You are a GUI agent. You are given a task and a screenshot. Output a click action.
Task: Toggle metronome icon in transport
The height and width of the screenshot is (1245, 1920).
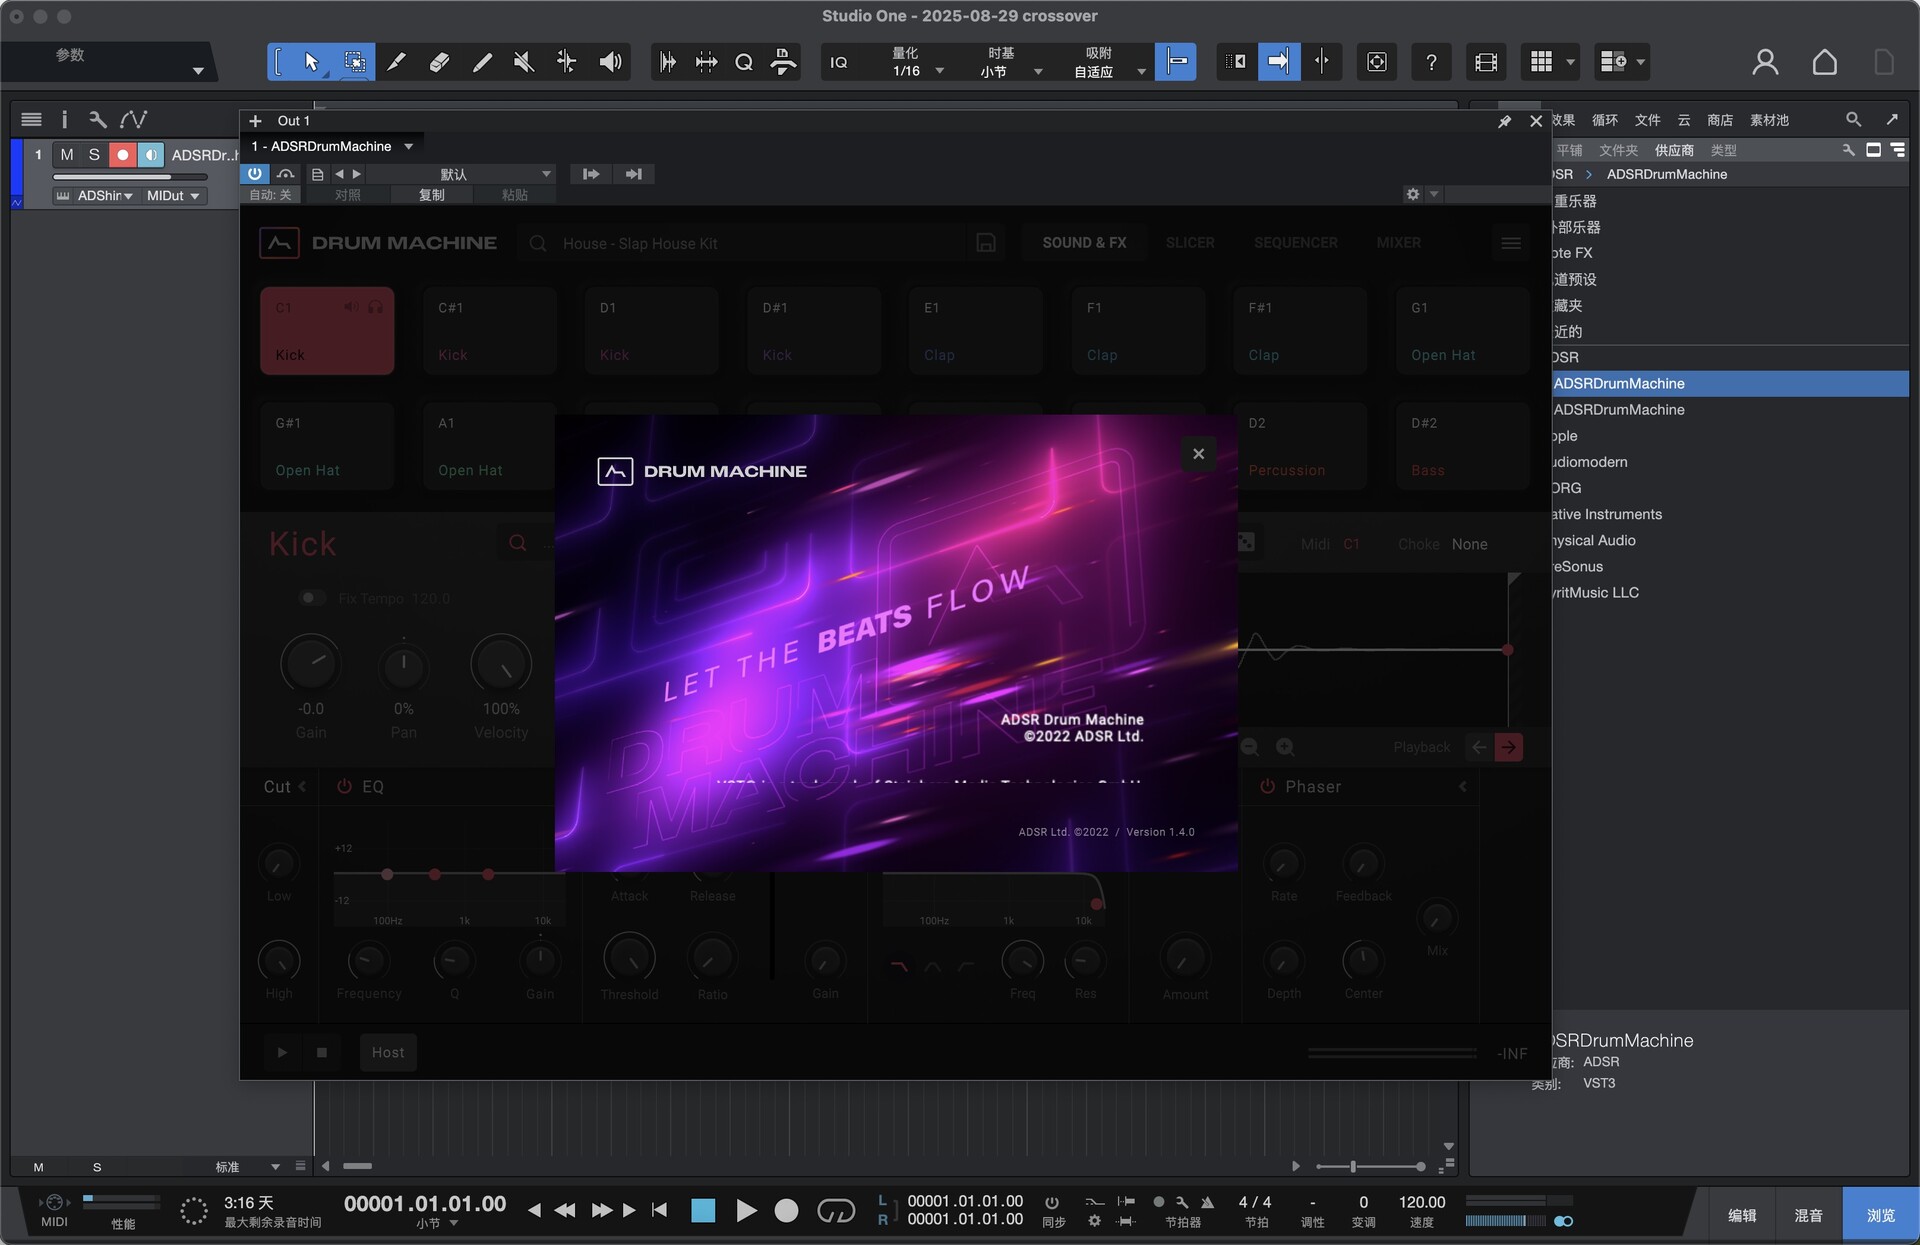click(x=1207, y=1202)
